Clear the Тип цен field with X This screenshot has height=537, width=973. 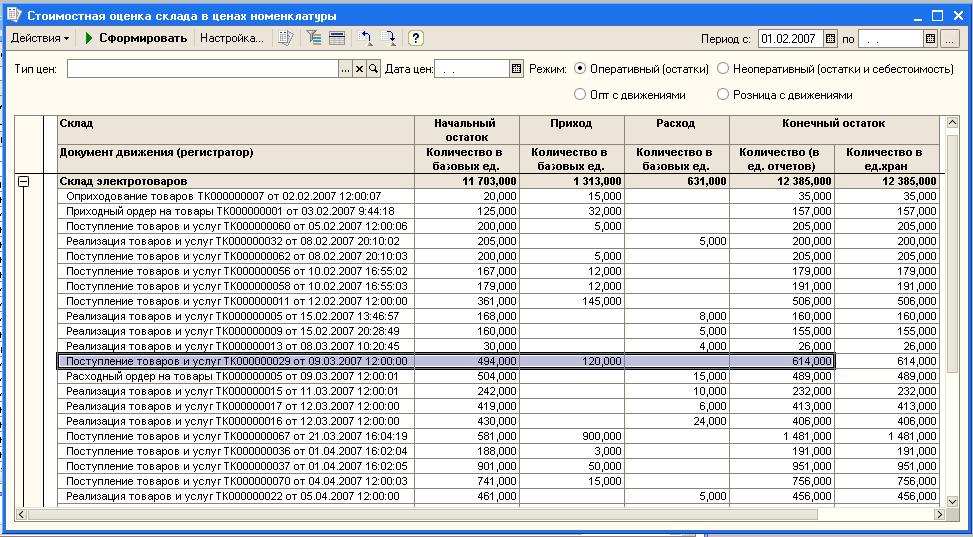coord(359,69)
